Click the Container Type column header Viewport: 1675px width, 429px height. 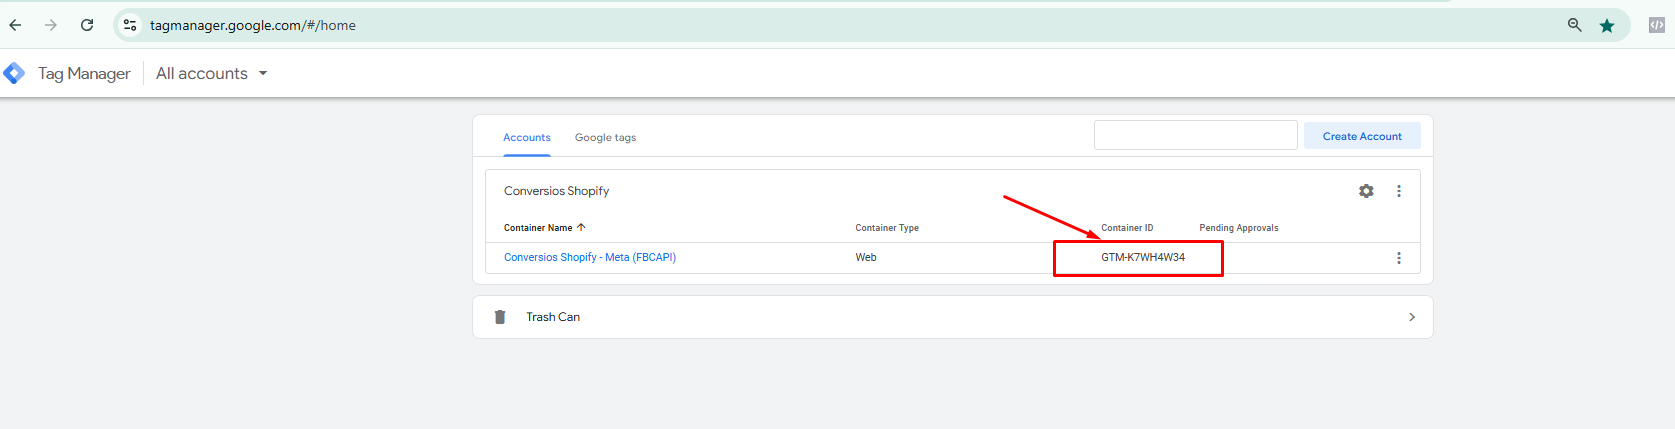pos(887,228)
